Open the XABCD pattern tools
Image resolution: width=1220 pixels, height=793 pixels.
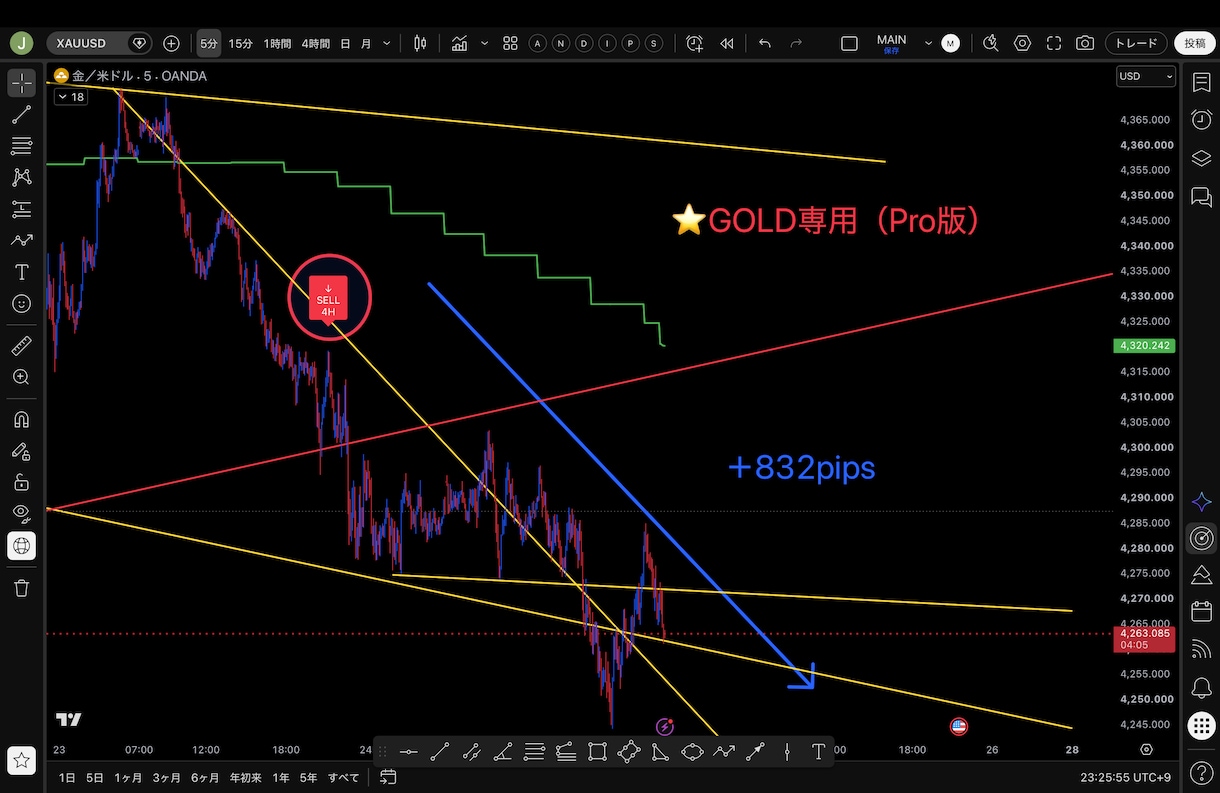coord(21,178)
